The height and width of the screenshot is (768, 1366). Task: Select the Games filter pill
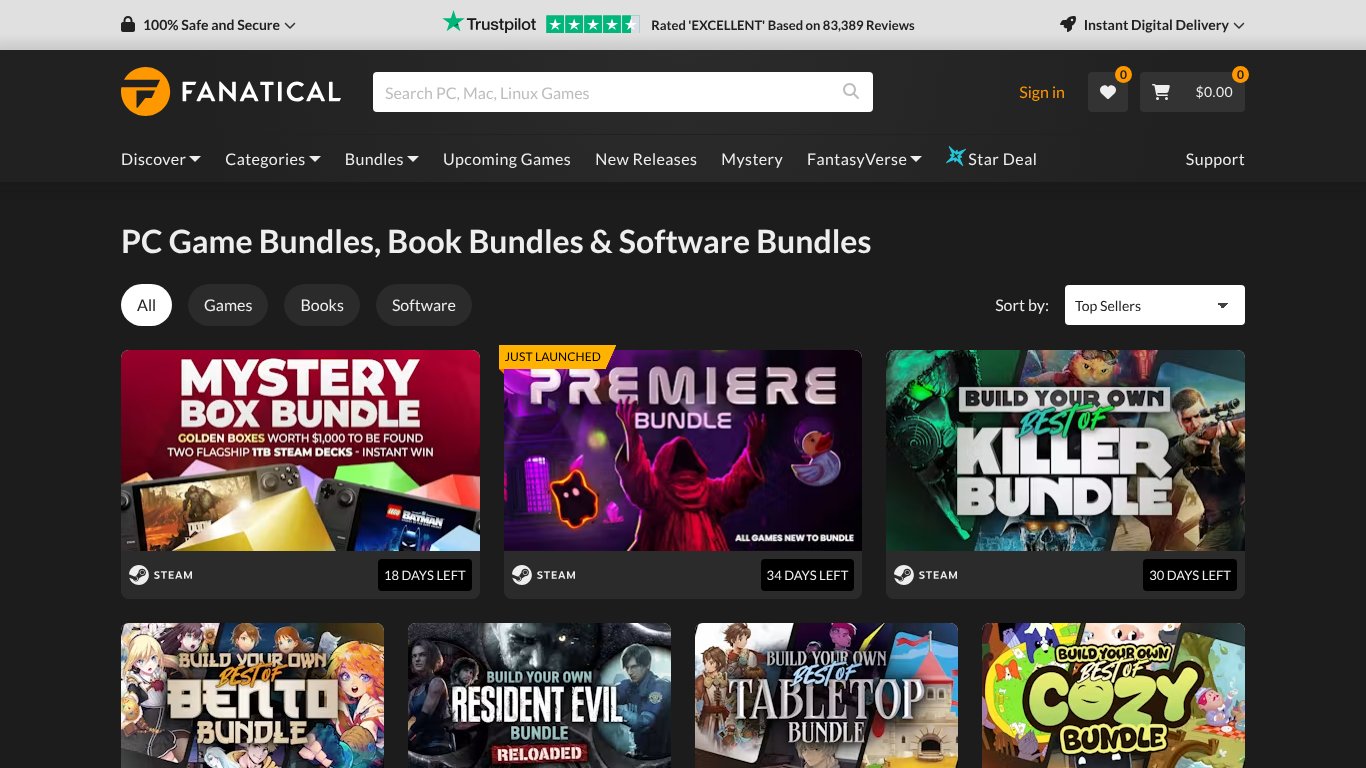click(228, 305)
